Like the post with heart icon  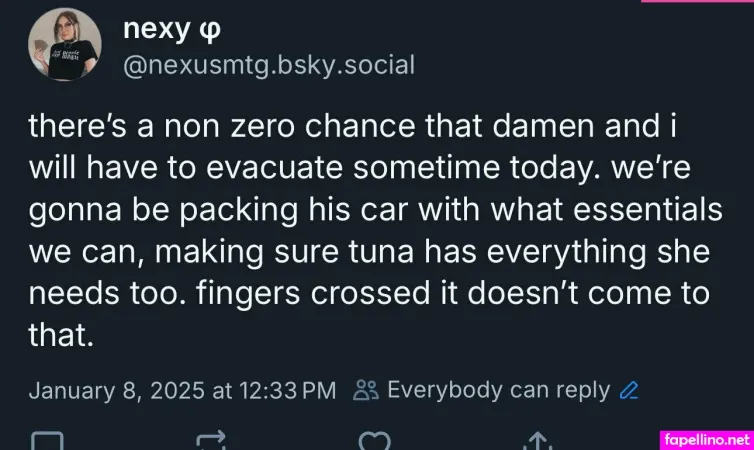[x=374, y=440]
